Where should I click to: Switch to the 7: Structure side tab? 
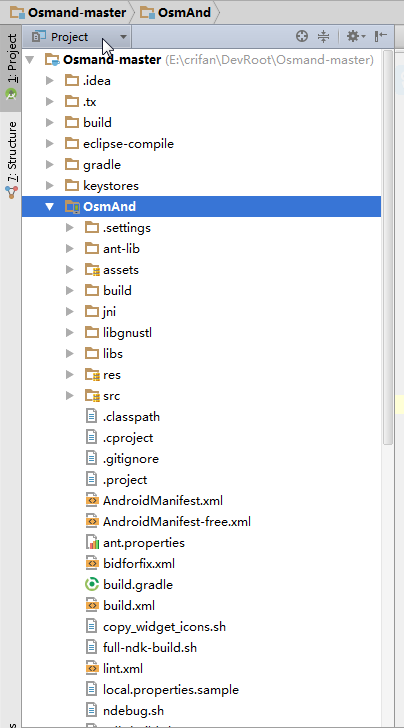[11, 159]
